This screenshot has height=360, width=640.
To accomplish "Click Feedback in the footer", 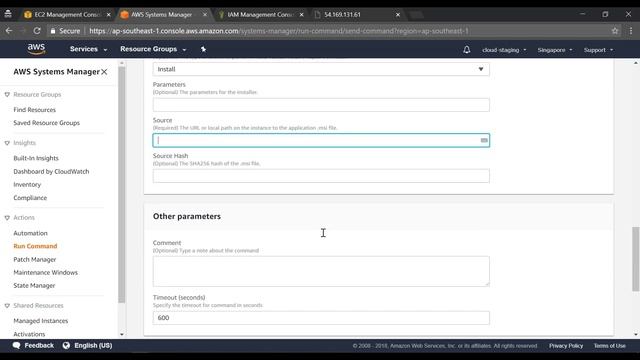I will tap(39, 345).
